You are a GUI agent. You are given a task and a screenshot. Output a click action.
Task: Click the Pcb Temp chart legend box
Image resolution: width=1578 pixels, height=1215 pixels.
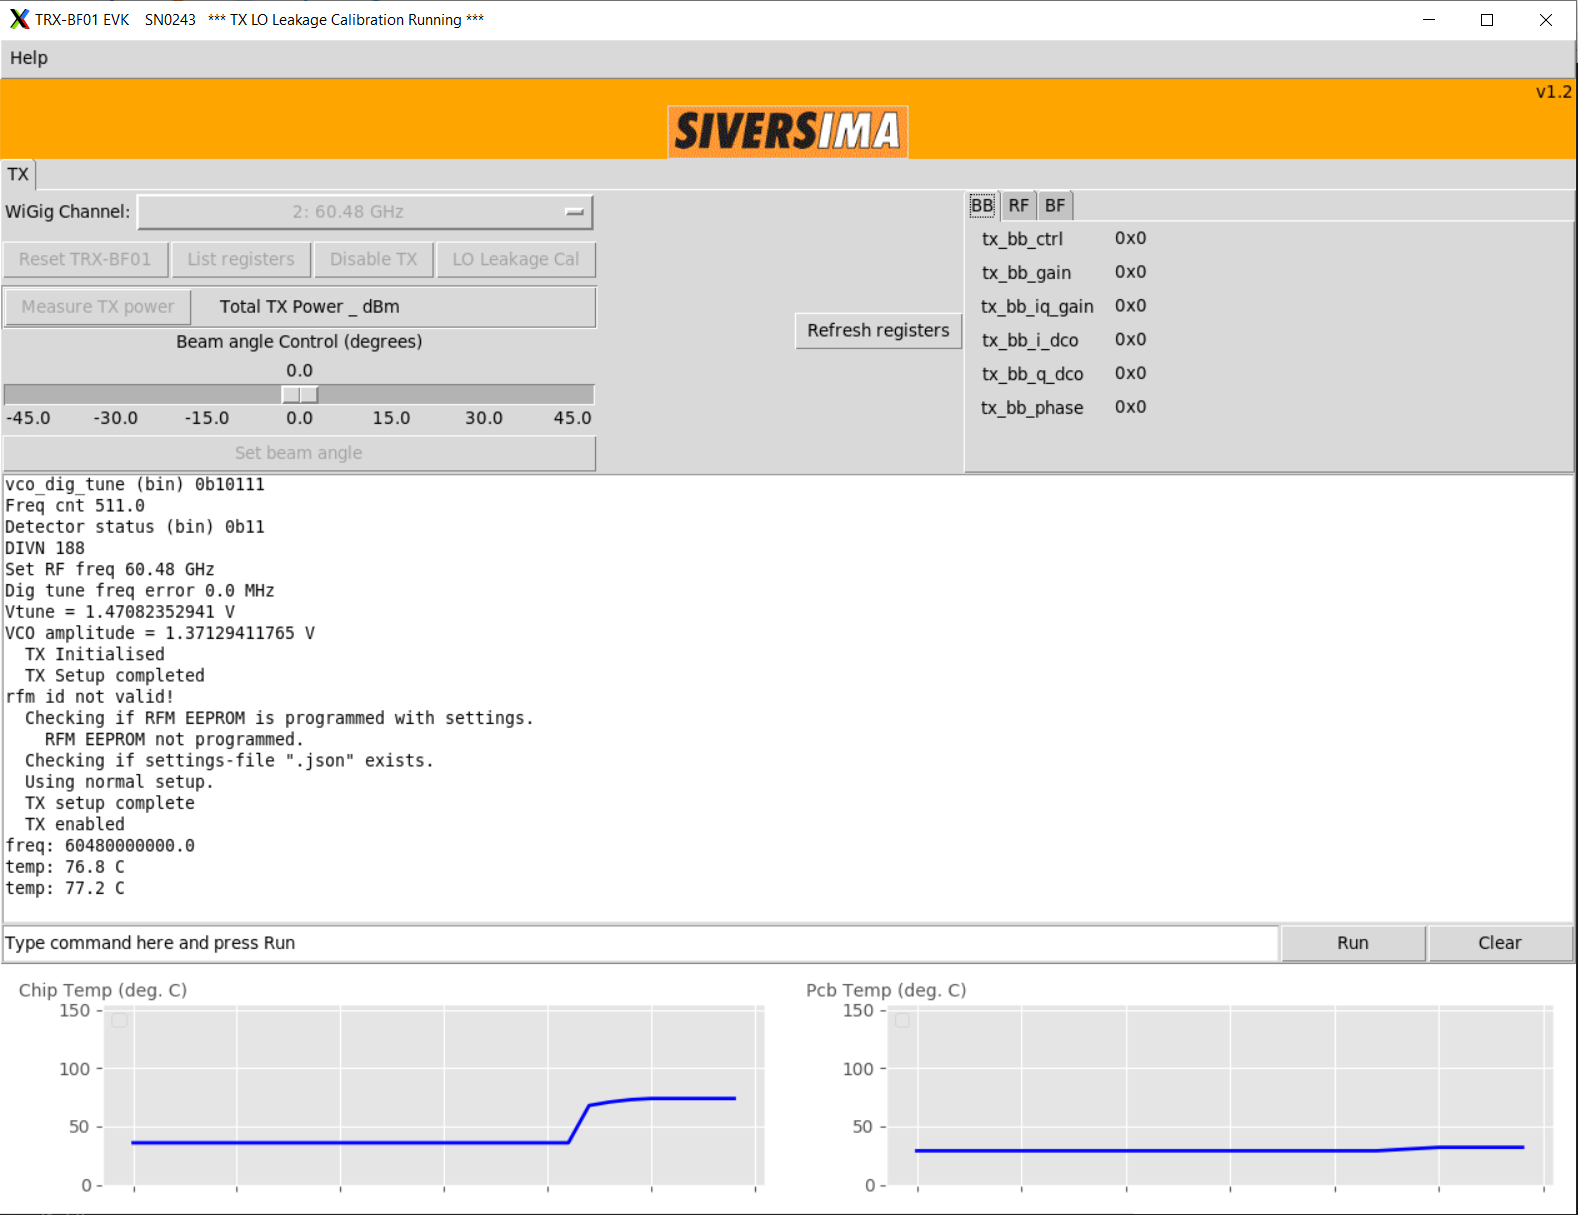(x=902, y=1020)
